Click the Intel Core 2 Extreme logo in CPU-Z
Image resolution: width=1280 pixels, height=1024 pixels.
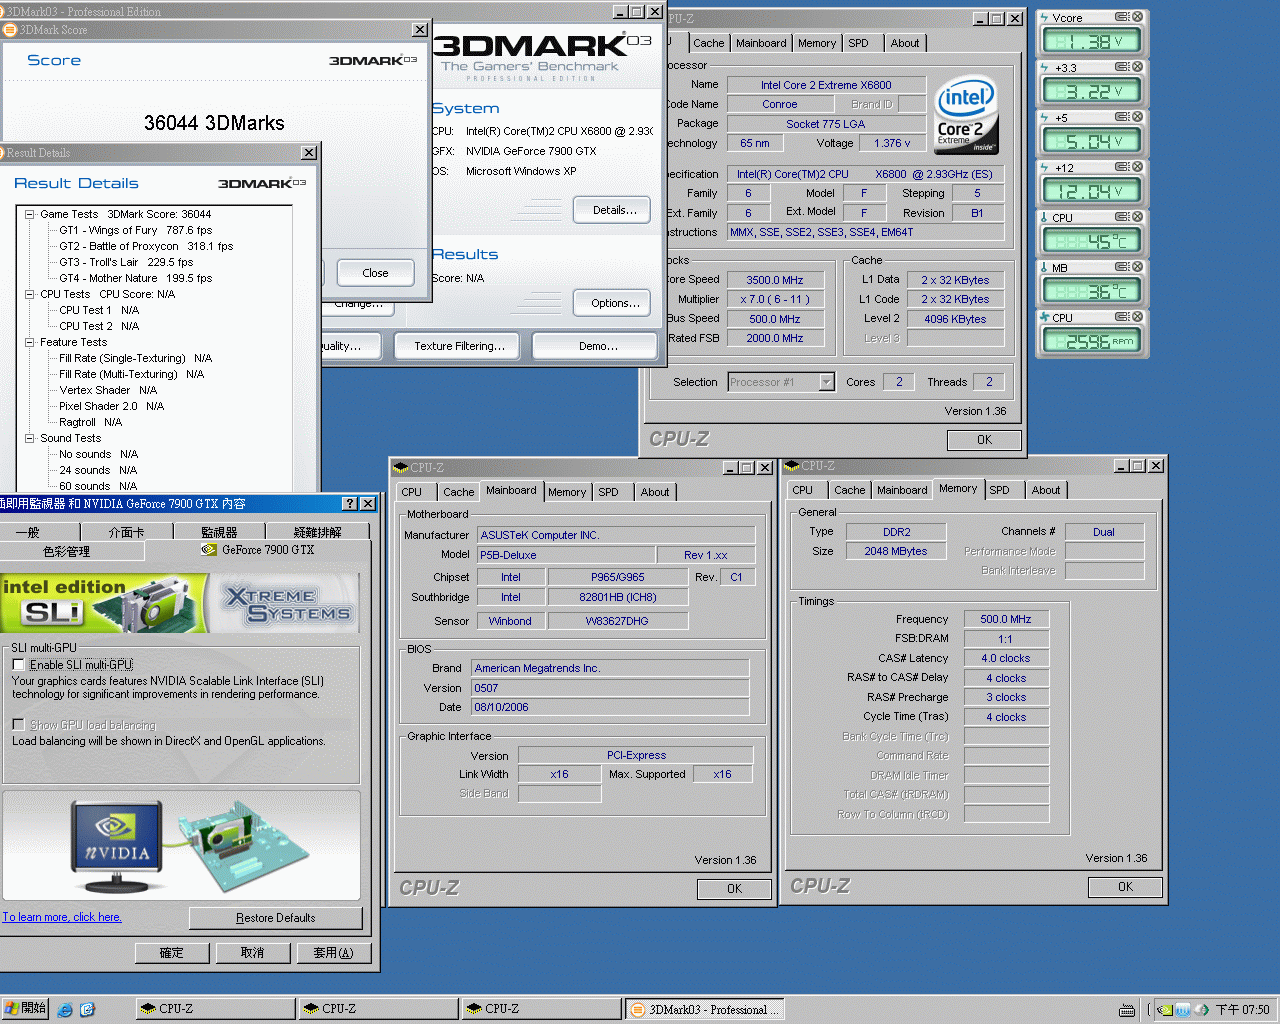pos(965,115)
